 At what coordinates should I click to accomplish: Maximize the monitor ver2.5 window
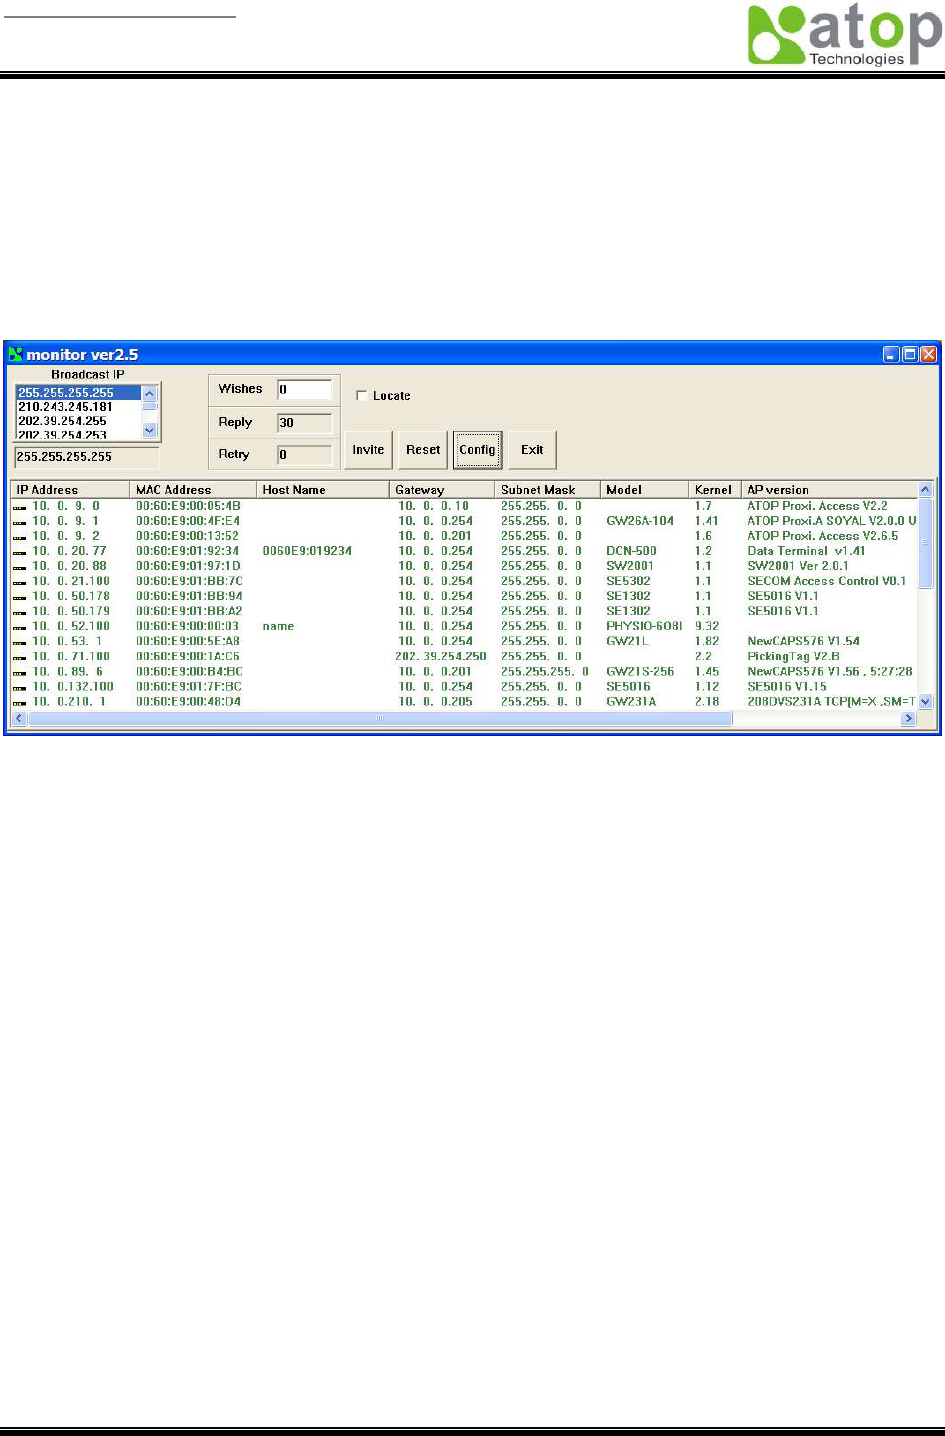(910, 354)
